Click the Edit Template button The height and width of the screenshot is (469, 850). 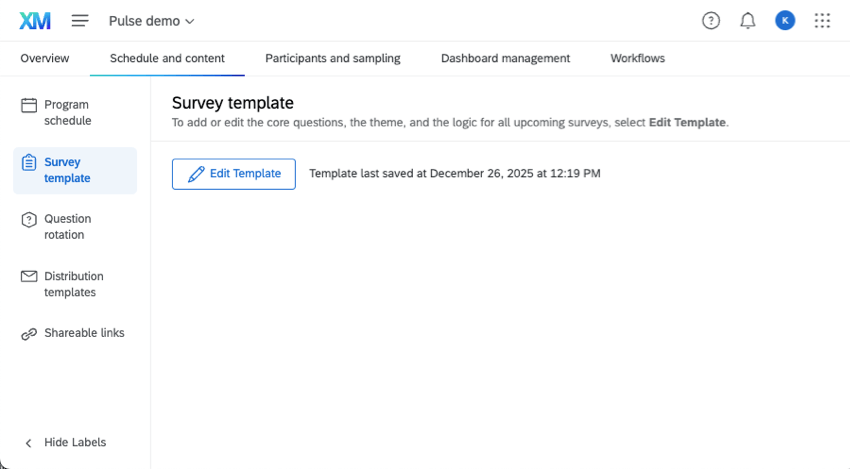coord(234,173)
